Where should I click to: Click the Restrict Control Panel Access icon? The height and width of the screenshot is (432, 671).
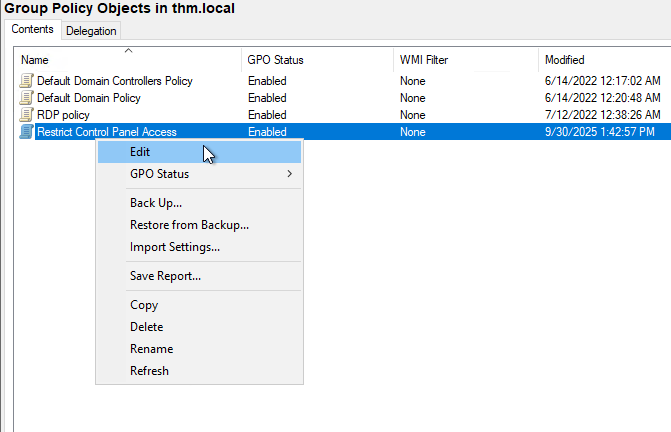click(27, 132)
